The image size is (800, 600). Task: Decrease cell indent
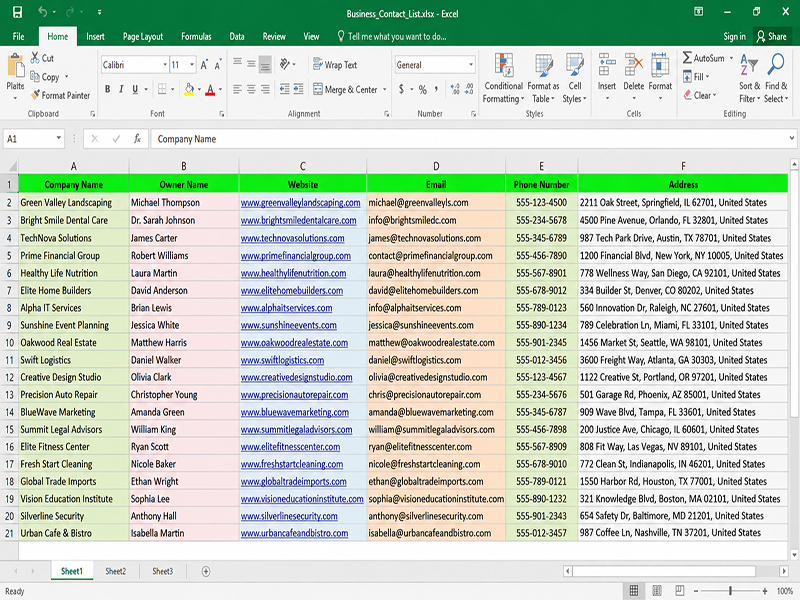coord(285,89)
